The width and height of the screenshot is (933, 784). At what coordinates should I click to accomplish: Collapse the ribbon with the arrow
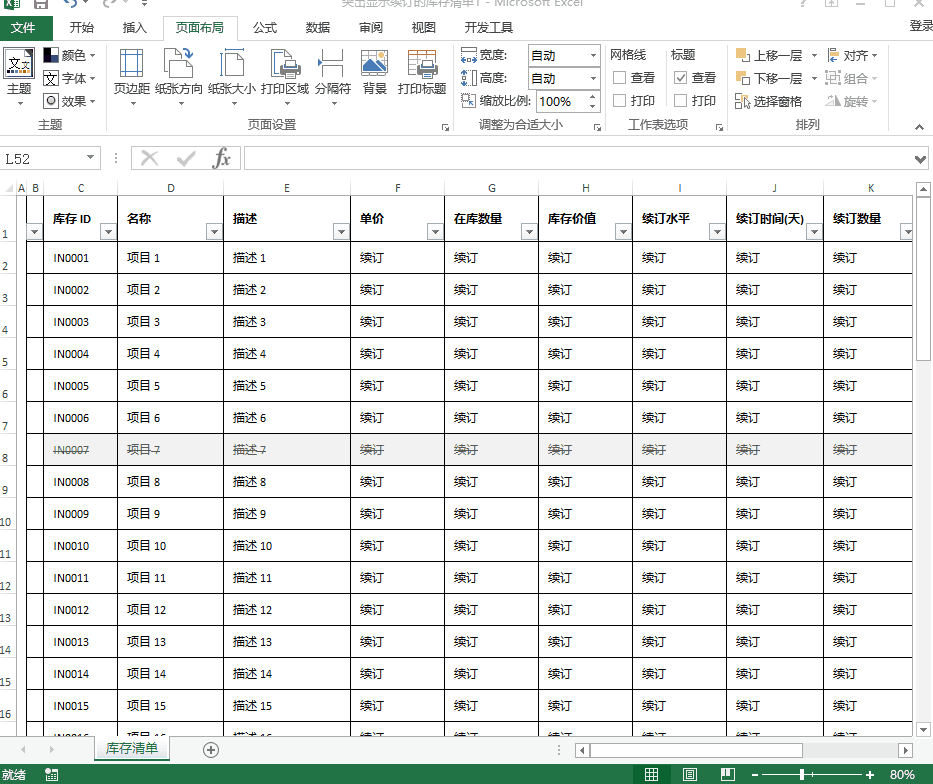(x=919, y=127)
